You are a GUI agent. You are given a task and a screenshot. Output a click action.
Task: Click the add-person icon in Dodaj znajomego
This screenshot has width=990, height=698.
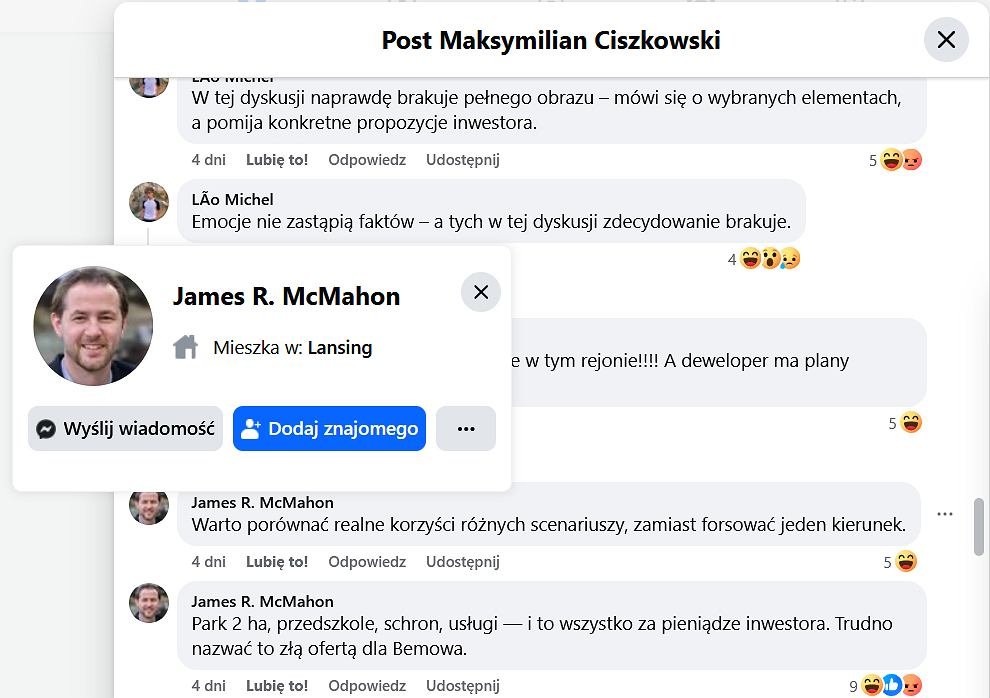(251, 429)
